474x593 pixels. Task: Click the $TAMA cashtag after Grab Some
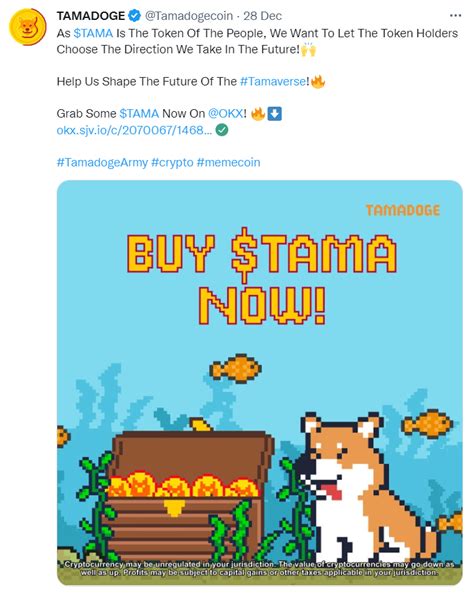[x=139, y=113]
